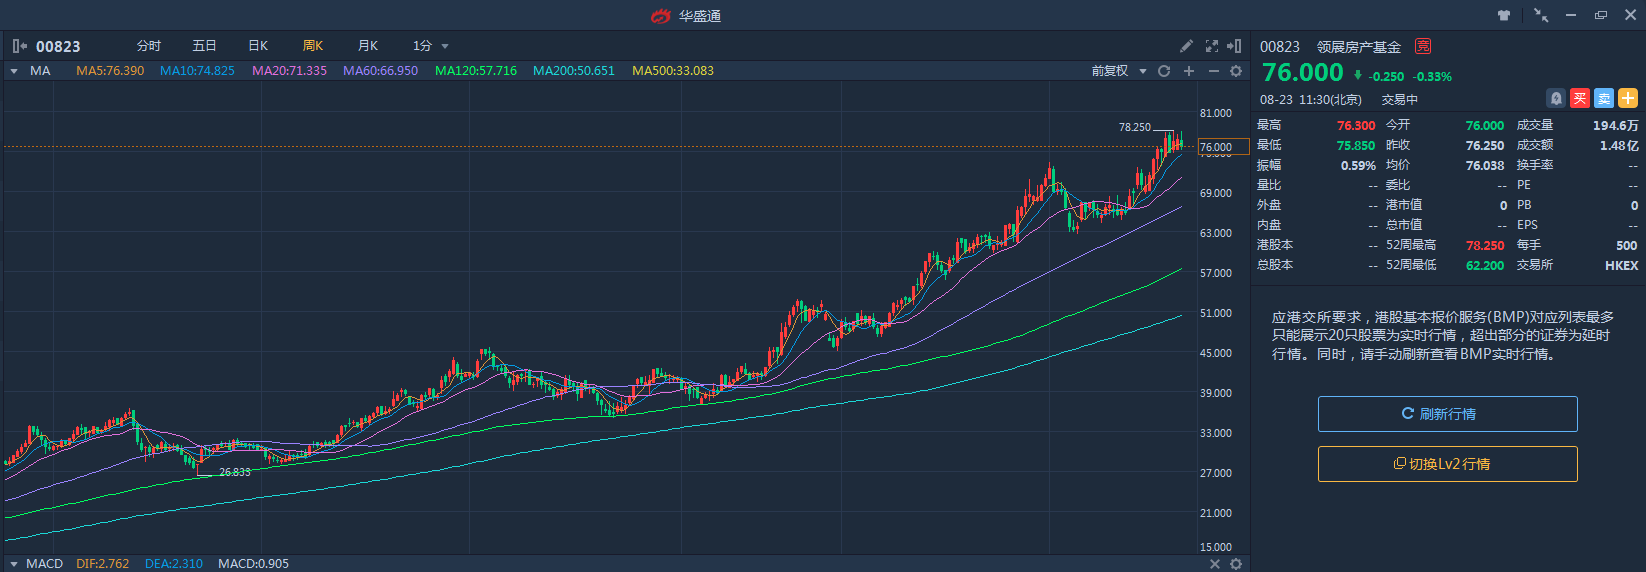Click the 52周最低 62.200 value
This screenshot has height=572, width=1646.
1485,265
